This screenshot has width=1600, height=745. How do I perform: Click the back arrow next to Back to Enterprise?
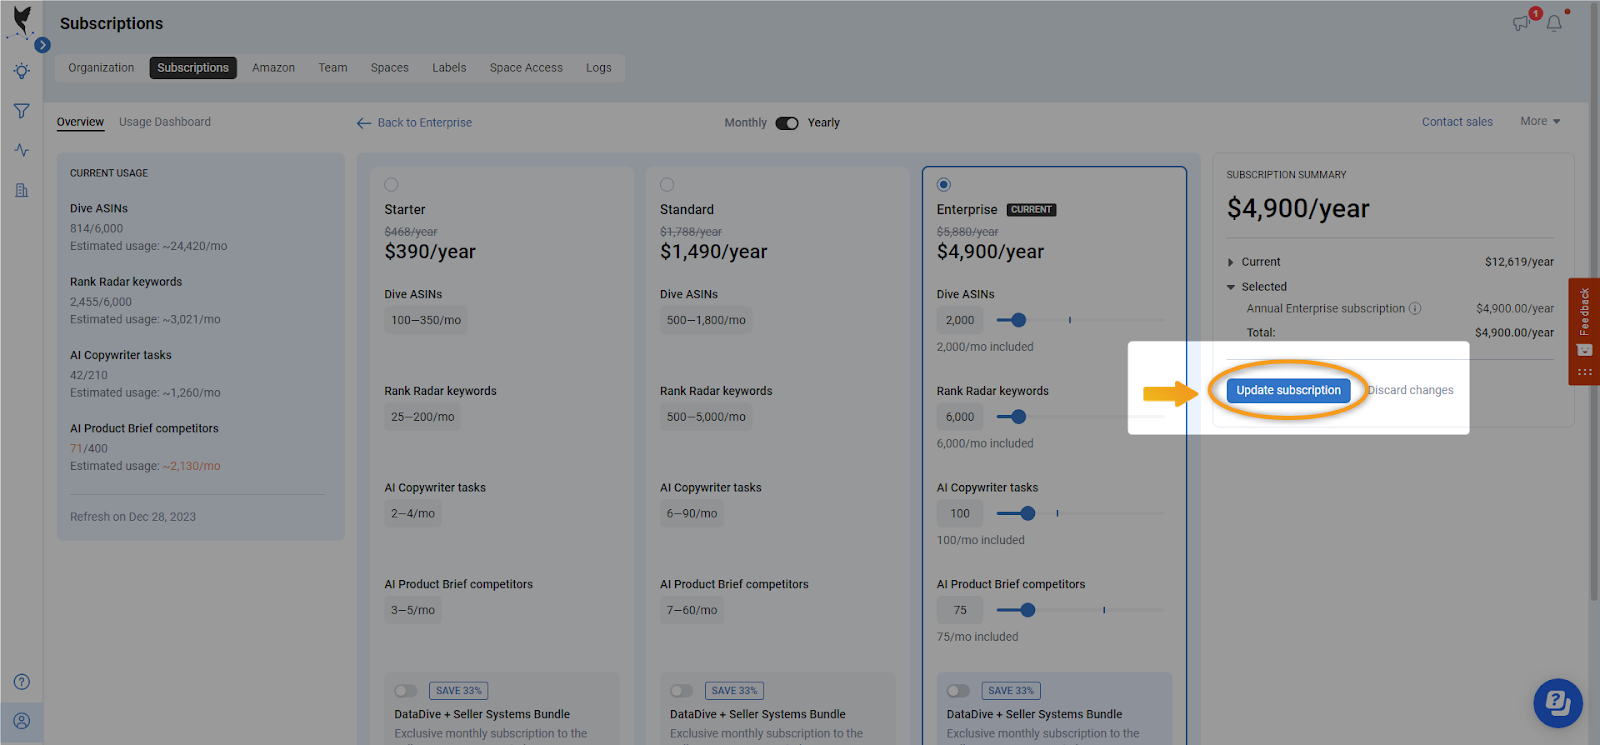point(364,123)
